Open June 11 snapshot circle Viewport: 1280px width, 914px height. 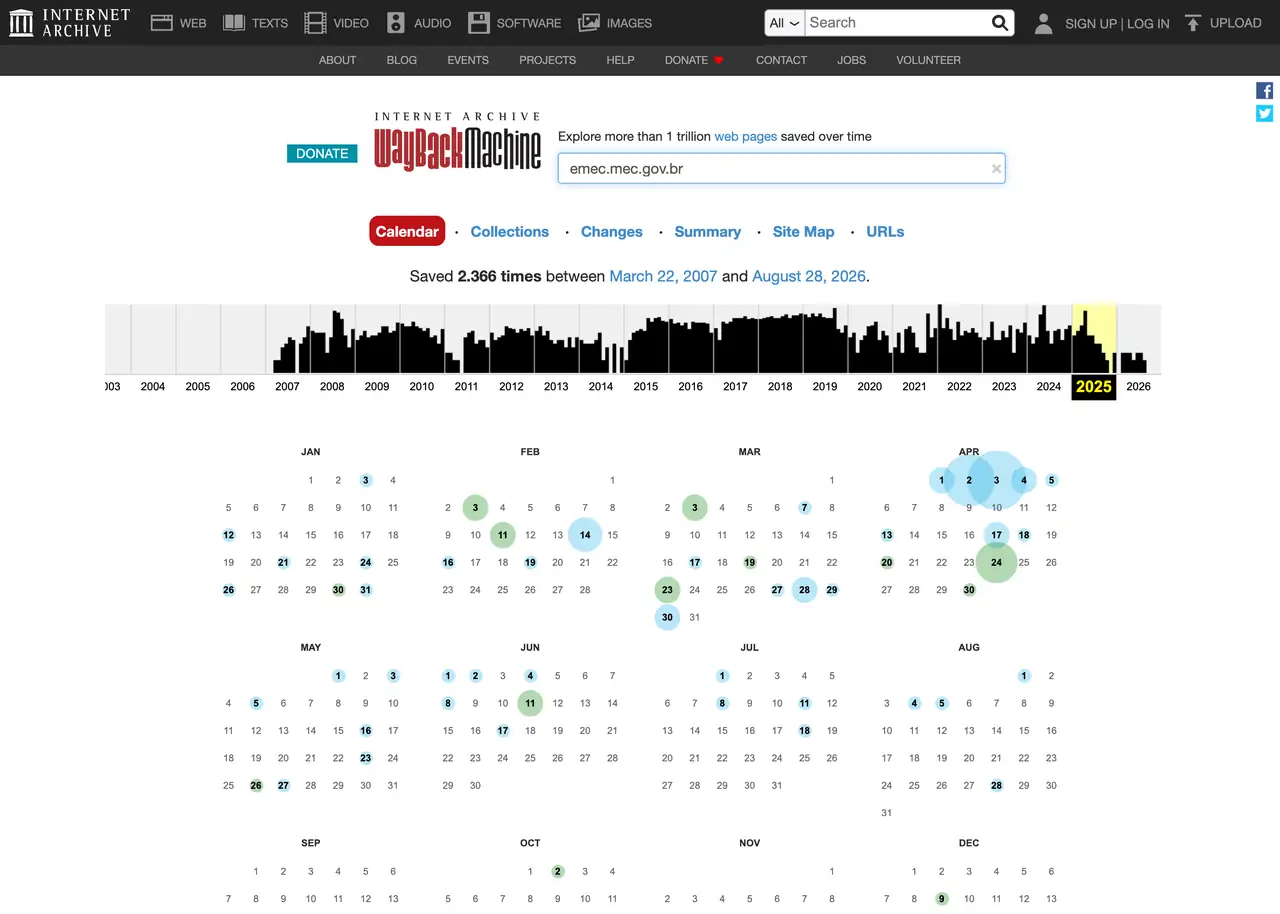click(x=530, y=703)
